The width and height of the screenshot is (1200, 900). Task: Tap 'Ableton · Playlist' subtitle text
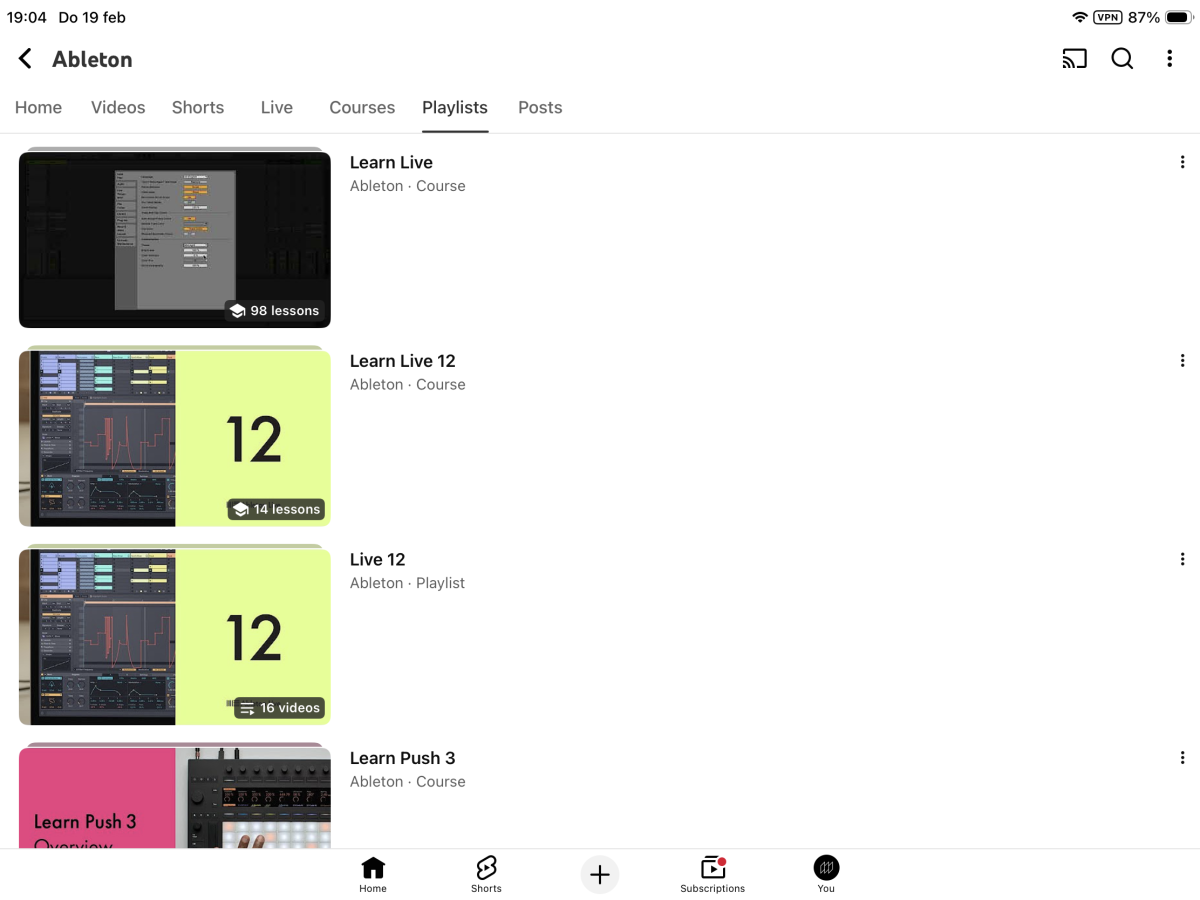coord(407,583)
